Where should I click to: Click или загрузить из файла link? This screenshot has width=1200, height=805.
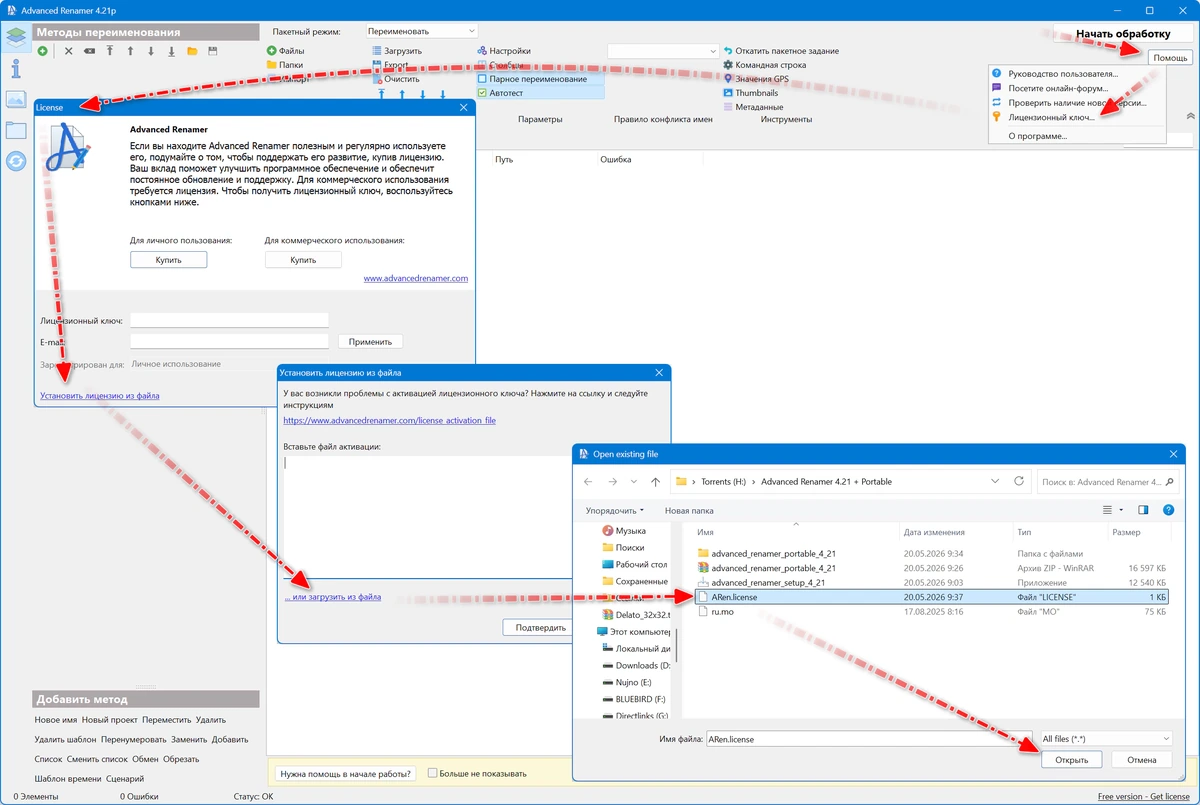coord(332,597)
